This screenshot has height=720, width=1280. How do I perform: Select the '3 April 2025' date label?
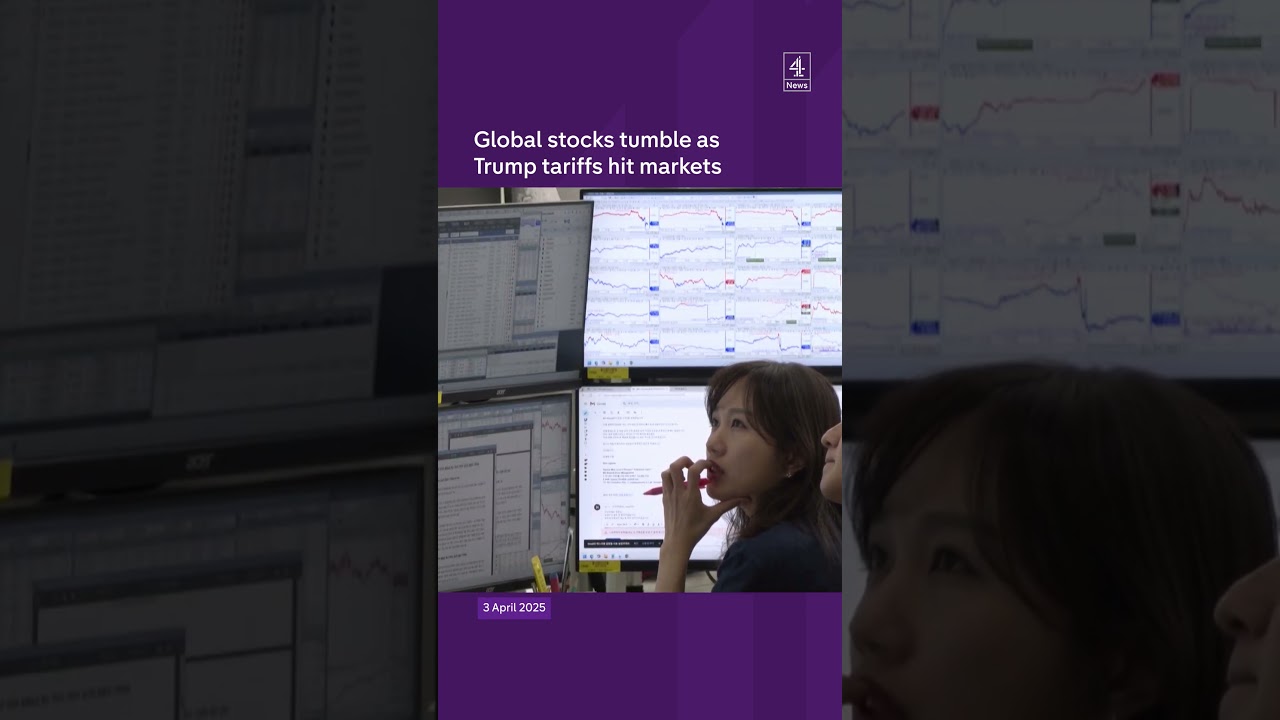pyautogui.click(x=514, y=608)
